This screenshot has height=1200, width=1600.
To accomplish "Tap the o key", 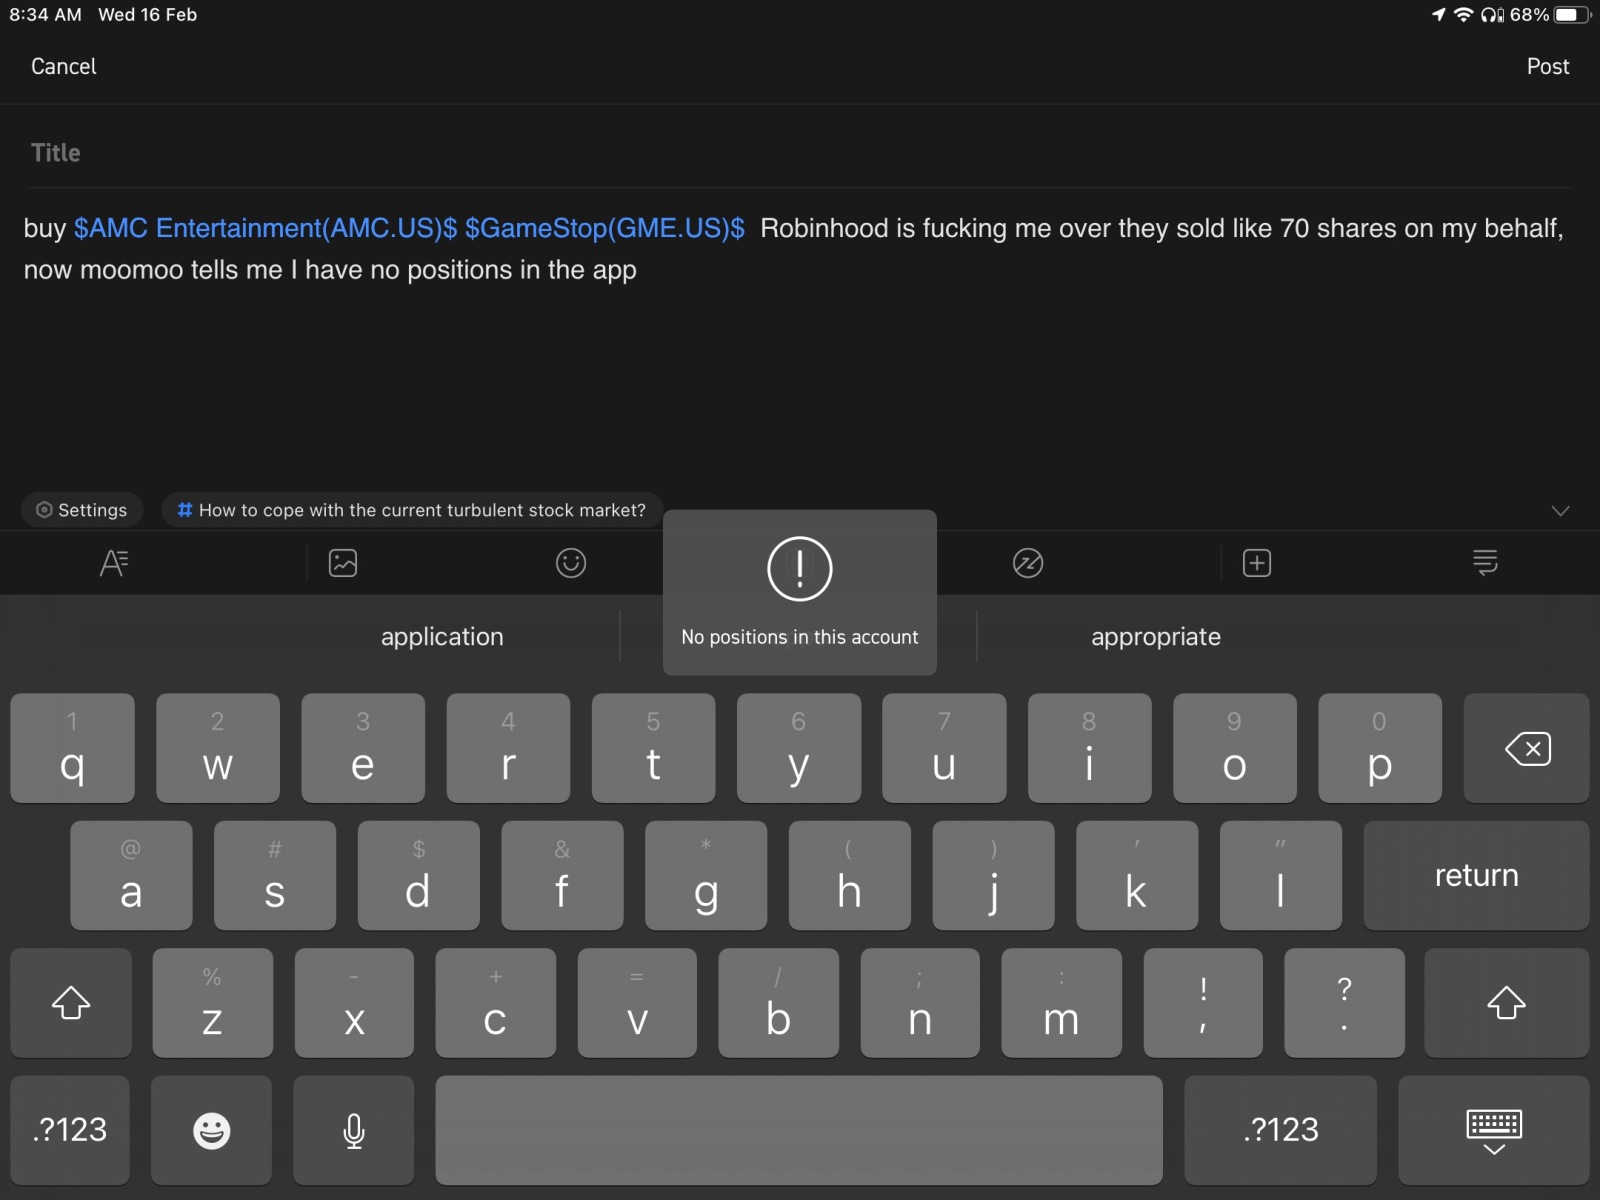I will 1235,748.
